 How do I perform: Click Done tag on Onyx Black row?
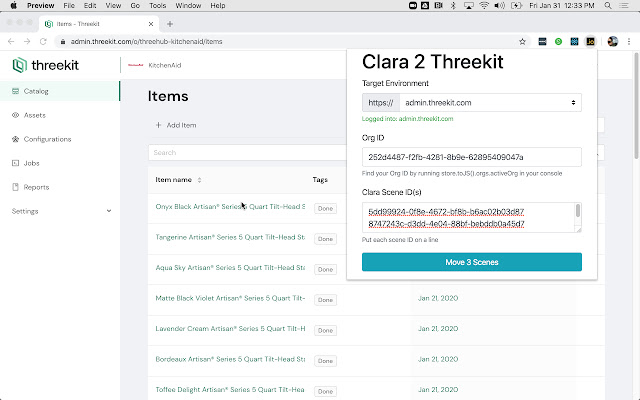(x=325, y=209)
